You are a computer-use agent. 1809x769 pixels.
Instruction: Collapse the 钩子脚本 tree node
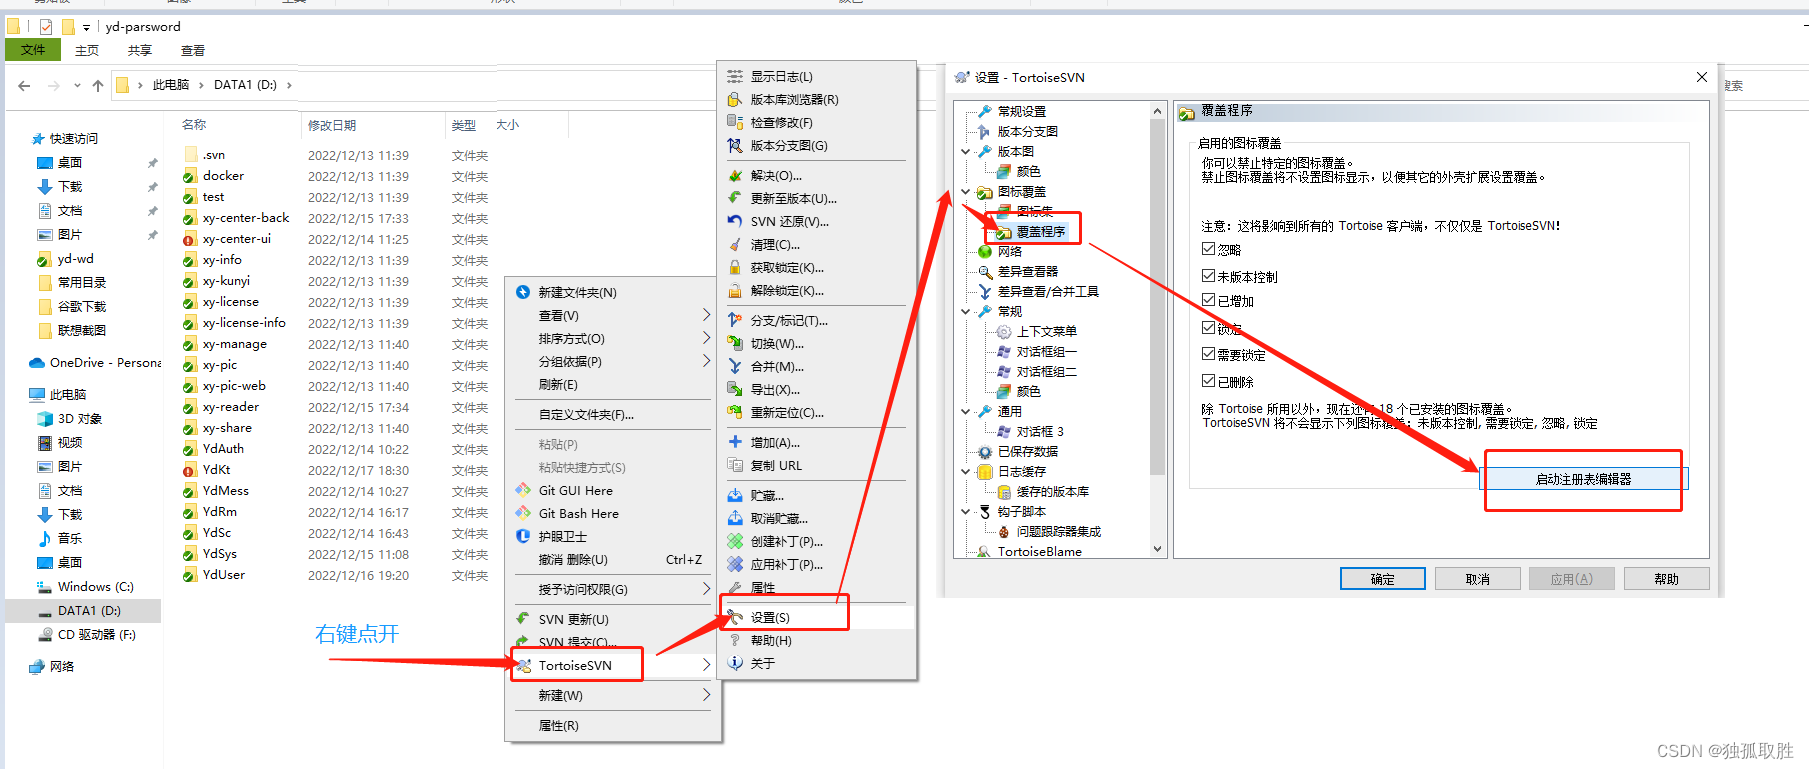[965, 512]
